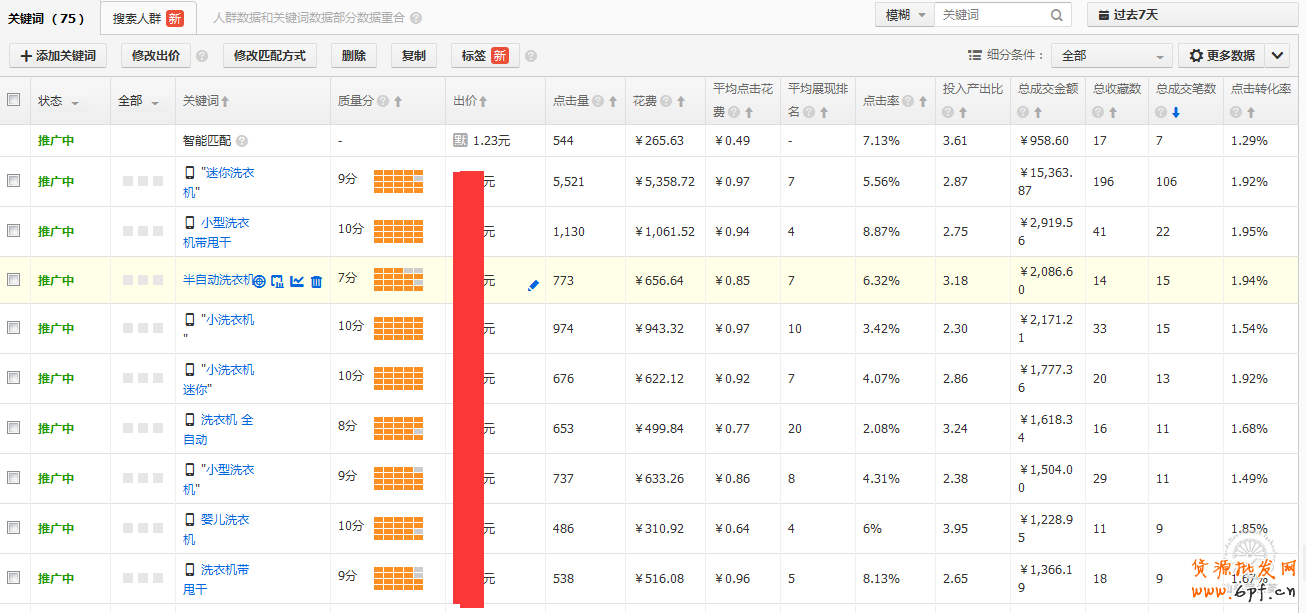Edit bid with the blue pencil icon

[x=533, y=285]
